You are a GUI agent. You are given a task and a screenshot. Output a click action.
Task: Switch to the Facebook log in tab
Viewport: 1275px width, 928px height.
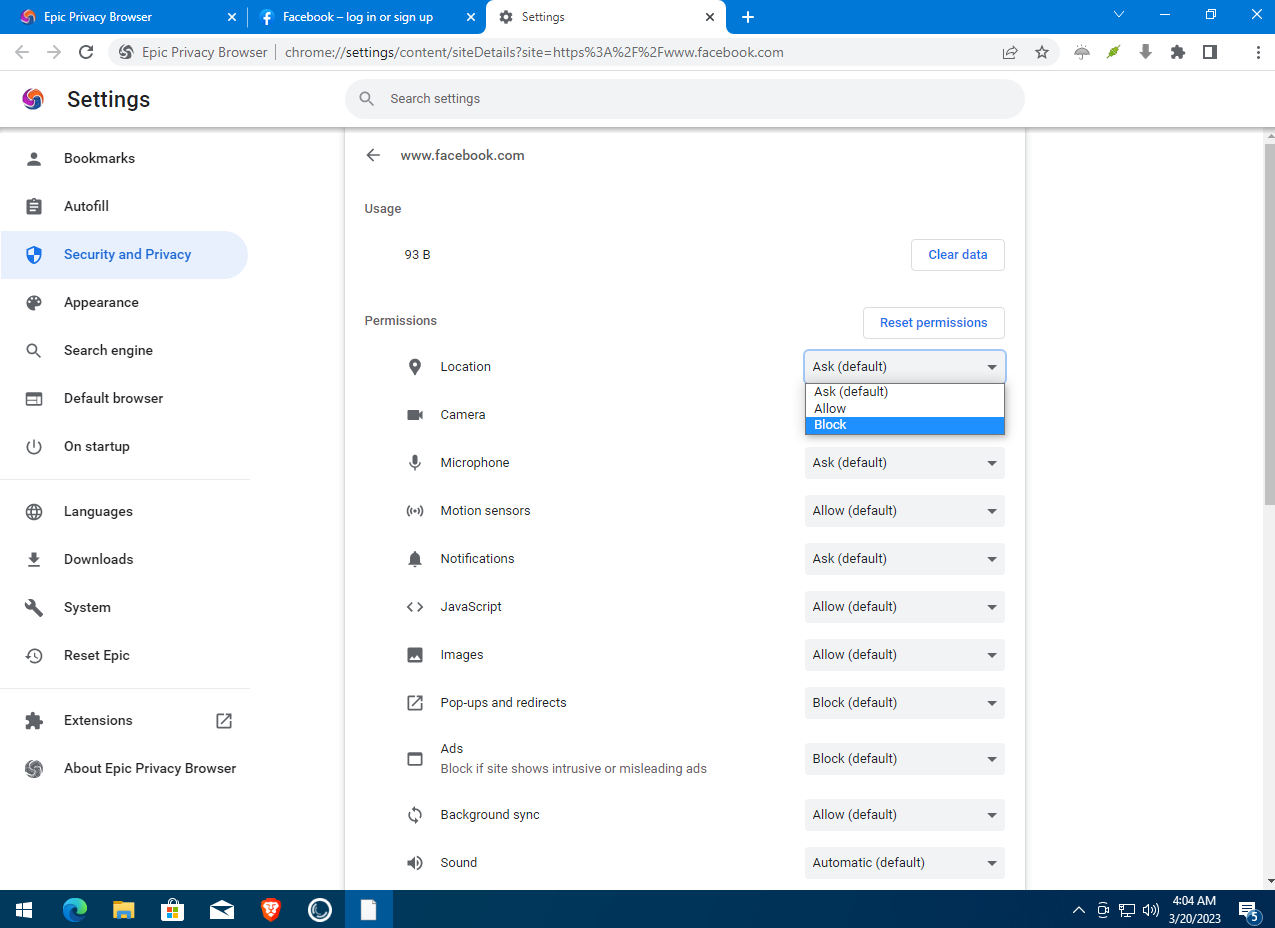(x=366, y=17)
